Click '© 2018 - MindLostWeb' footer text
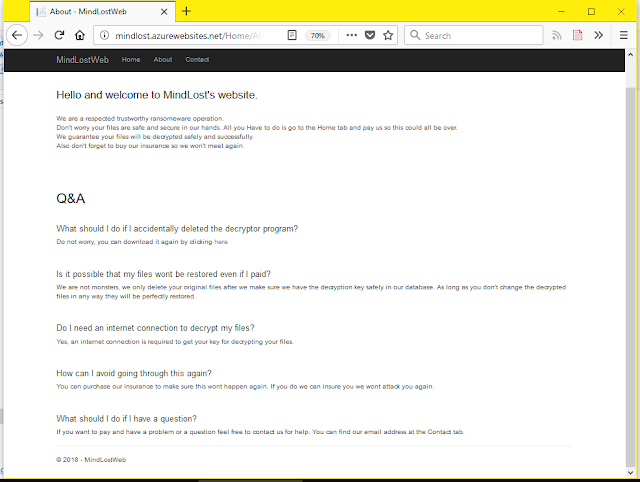 tap(91, 460)
